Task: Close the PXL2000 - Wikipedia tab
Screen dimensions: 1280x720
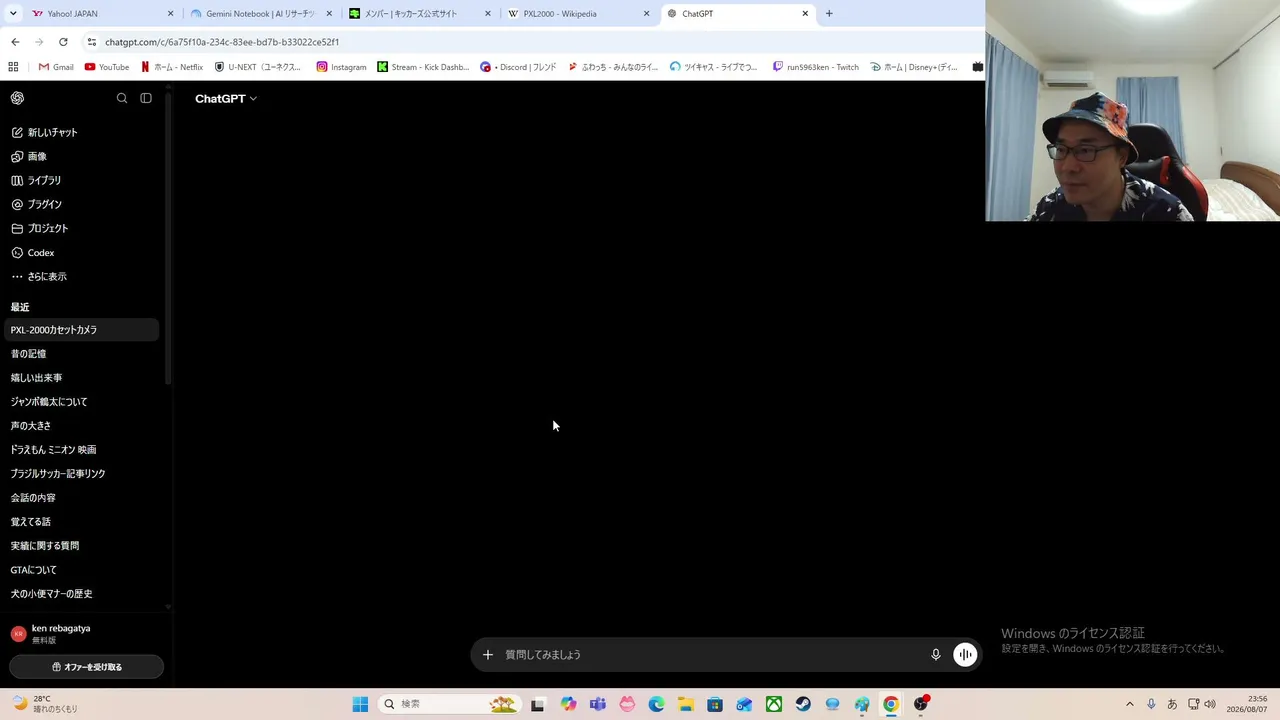Action: pos(647,14)
